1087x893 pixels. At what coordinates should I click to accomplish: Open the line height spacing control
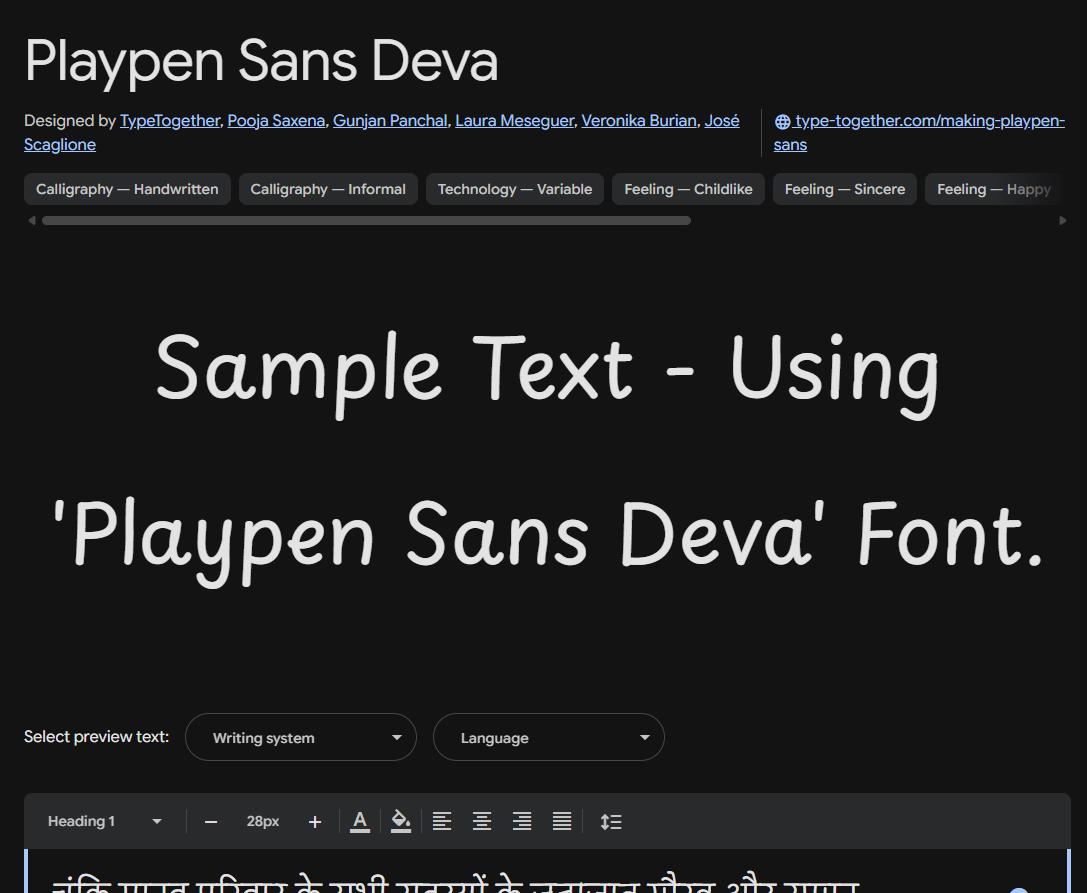point(611,822)
